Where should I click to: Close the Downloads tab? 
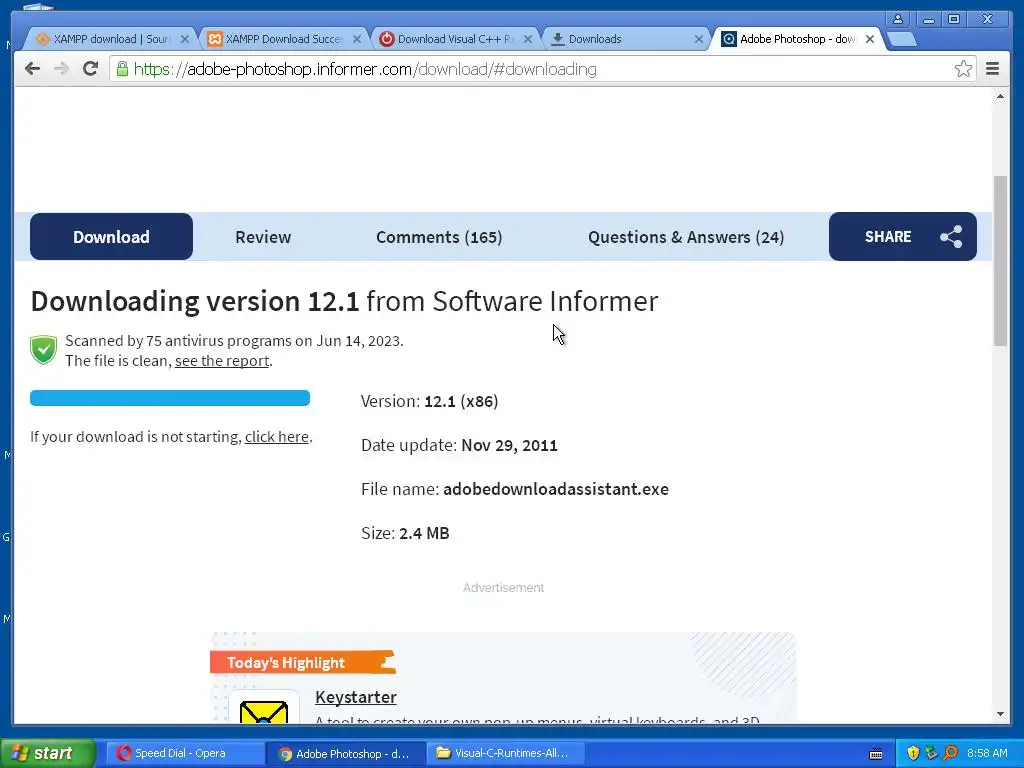click(698, 39)
